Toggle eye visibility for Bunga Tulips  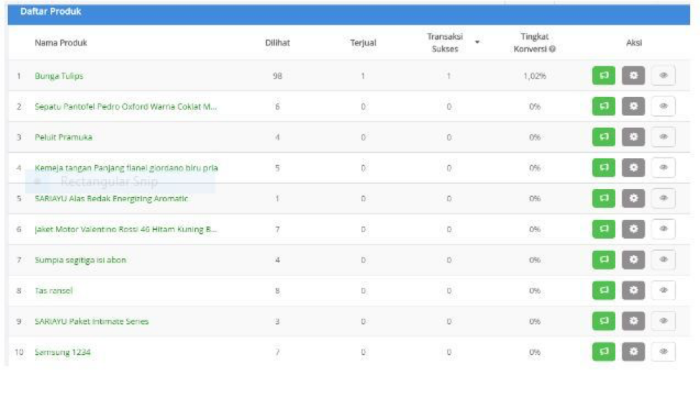pyautogui.click(x=663, y=75)
